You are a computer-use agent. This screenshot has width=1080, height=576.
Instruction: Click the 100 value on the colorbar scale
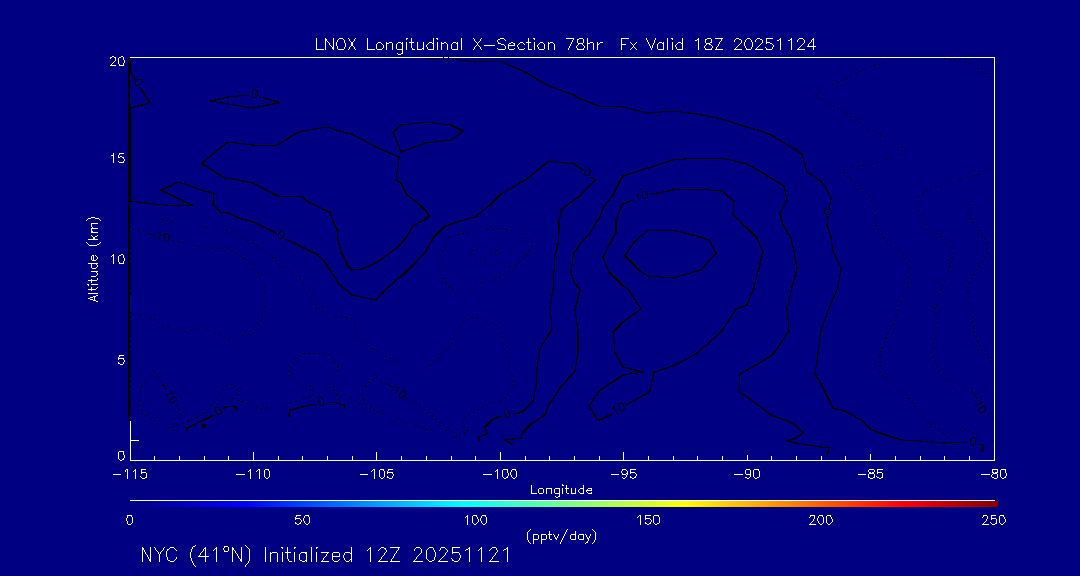(x=475, y=520)
